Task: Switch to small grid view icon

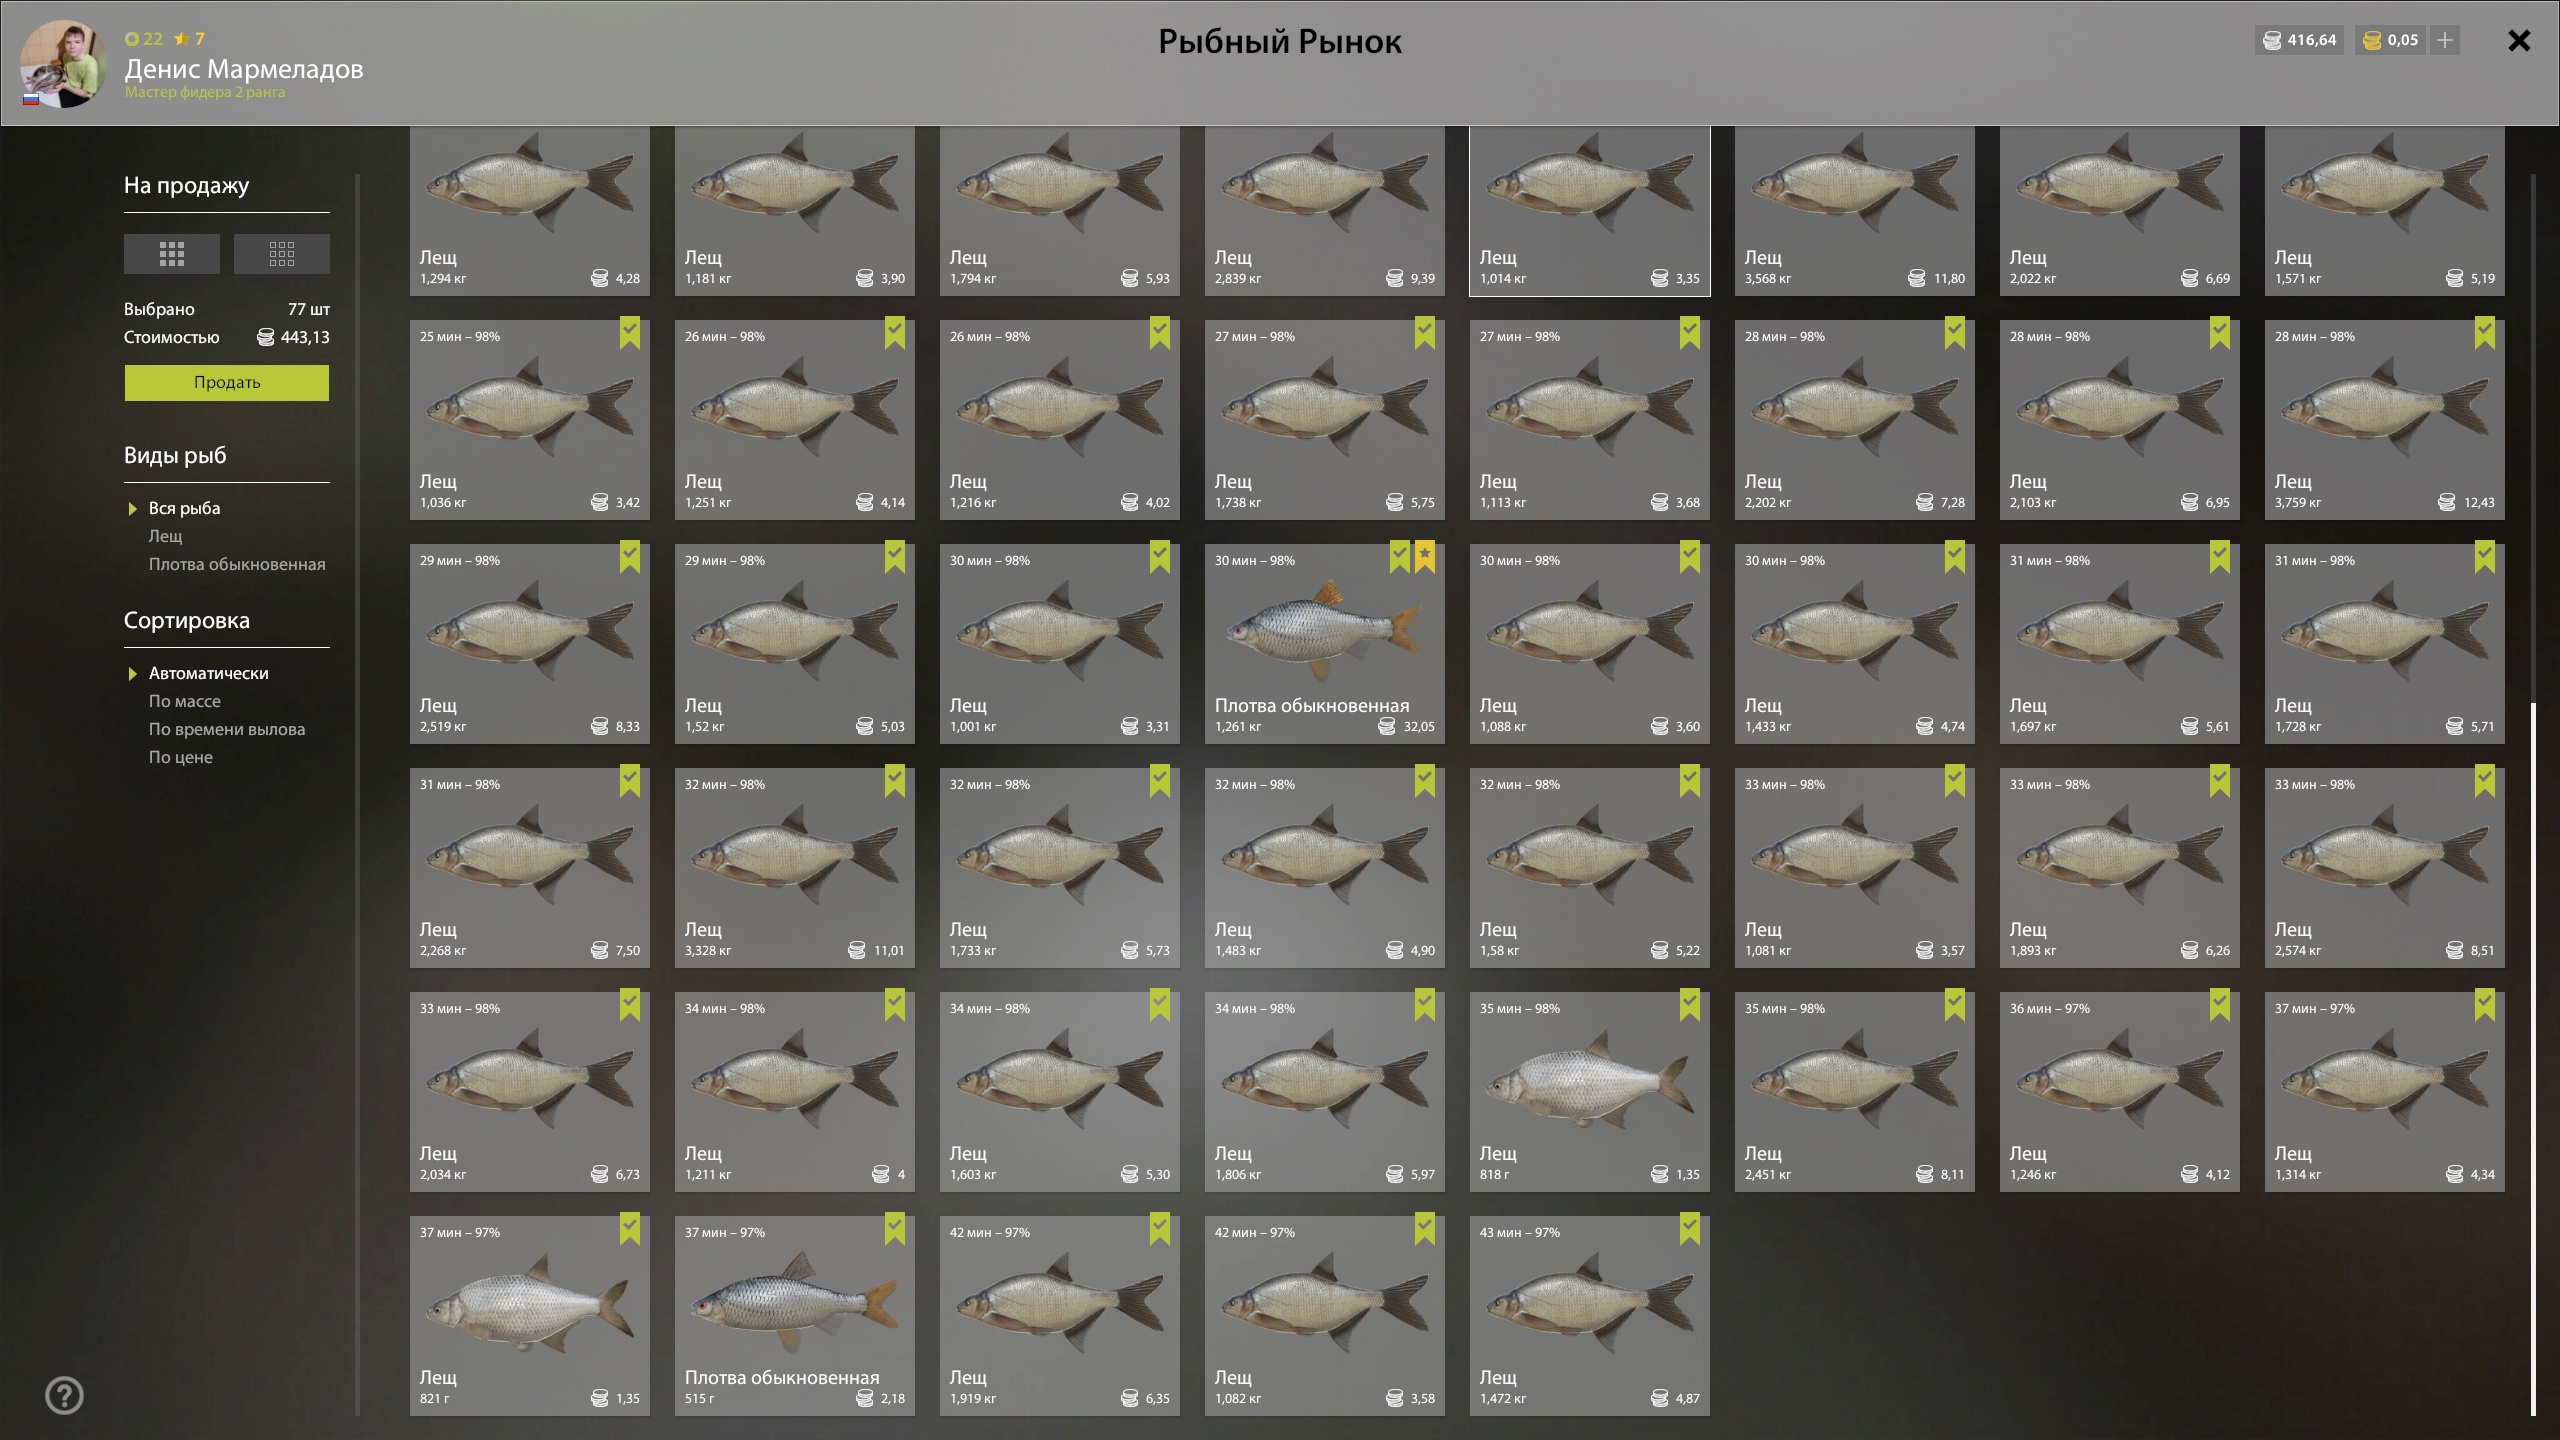Action: coord(282,254)
